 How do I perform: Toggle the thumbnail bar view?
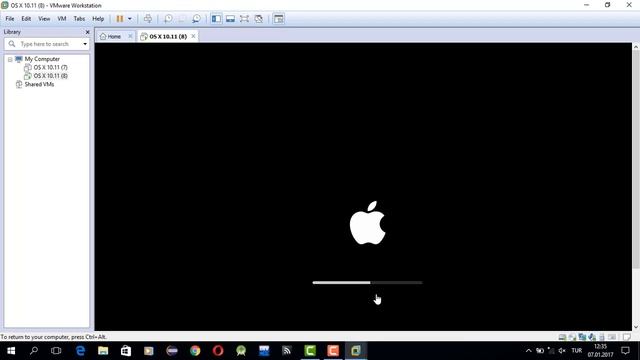point(230,19)
